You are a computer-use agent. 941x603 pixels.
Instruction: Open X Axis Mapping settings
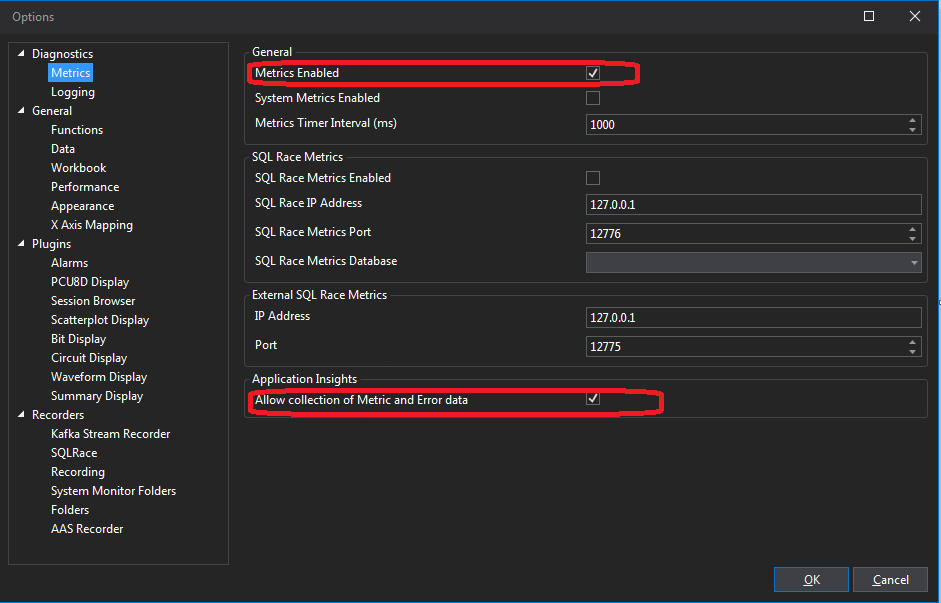pos(92,224)
